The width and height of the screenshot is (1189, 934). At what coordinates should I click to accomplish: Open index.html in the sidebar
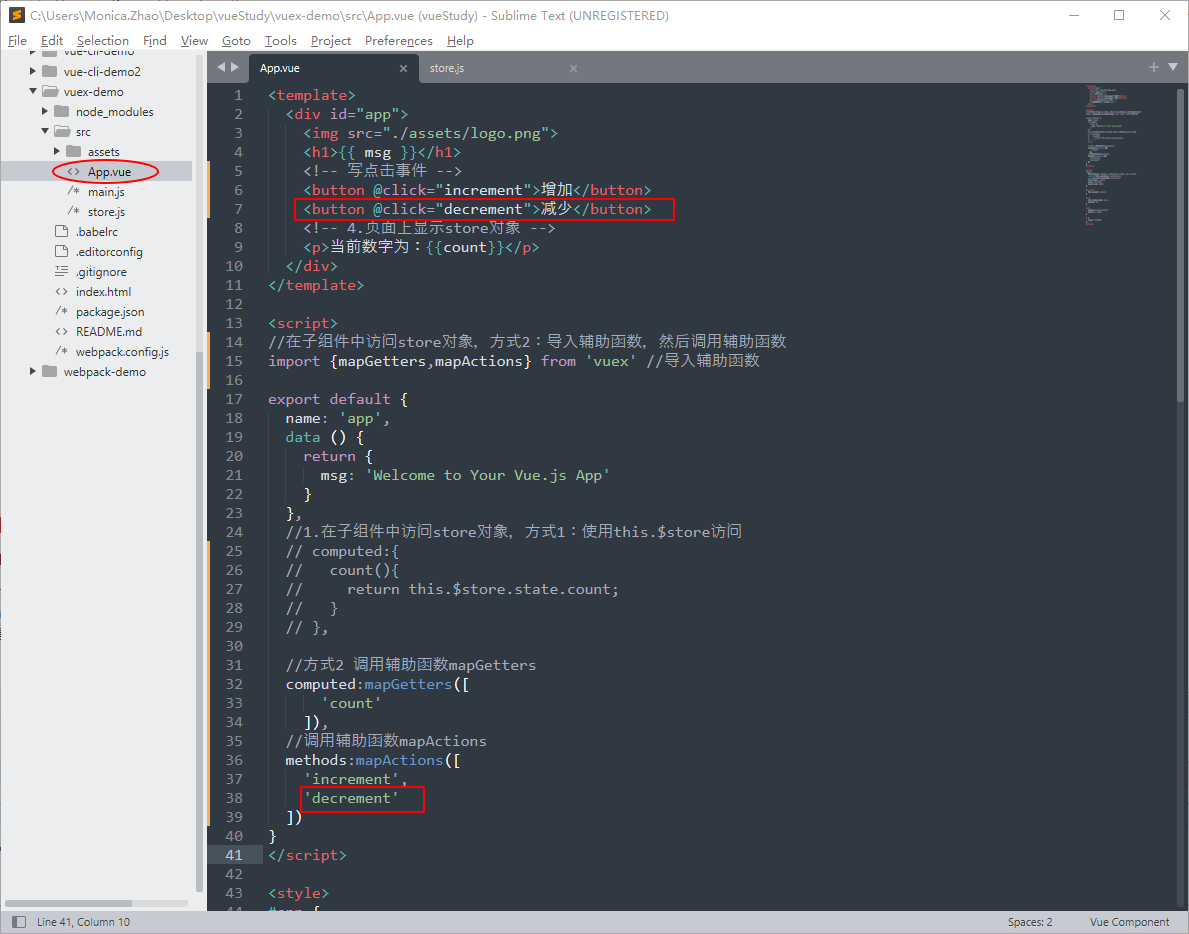coord(103,291)
